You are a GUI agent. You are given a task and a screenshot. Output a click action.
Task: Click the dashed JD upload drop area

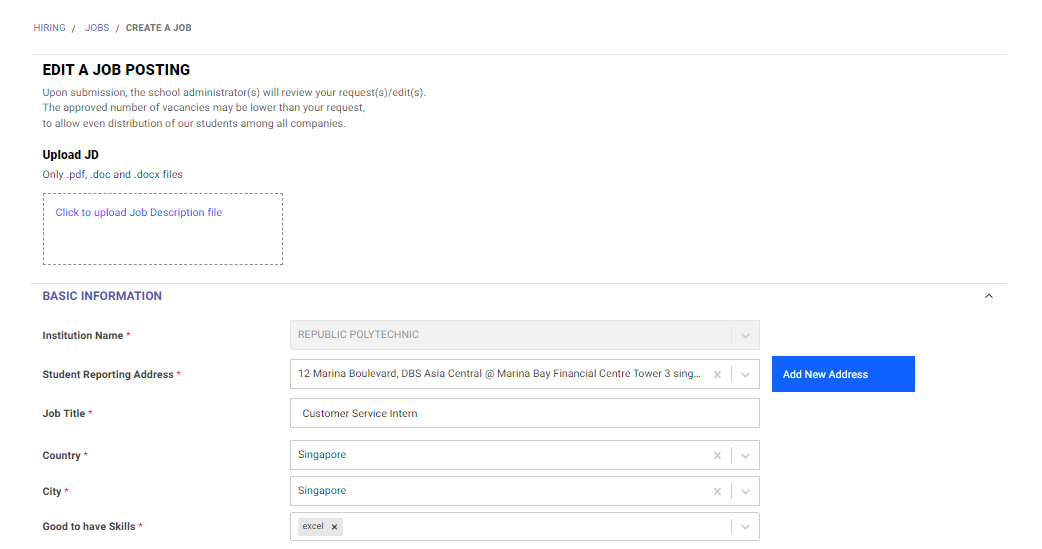(x=163, y=229)
